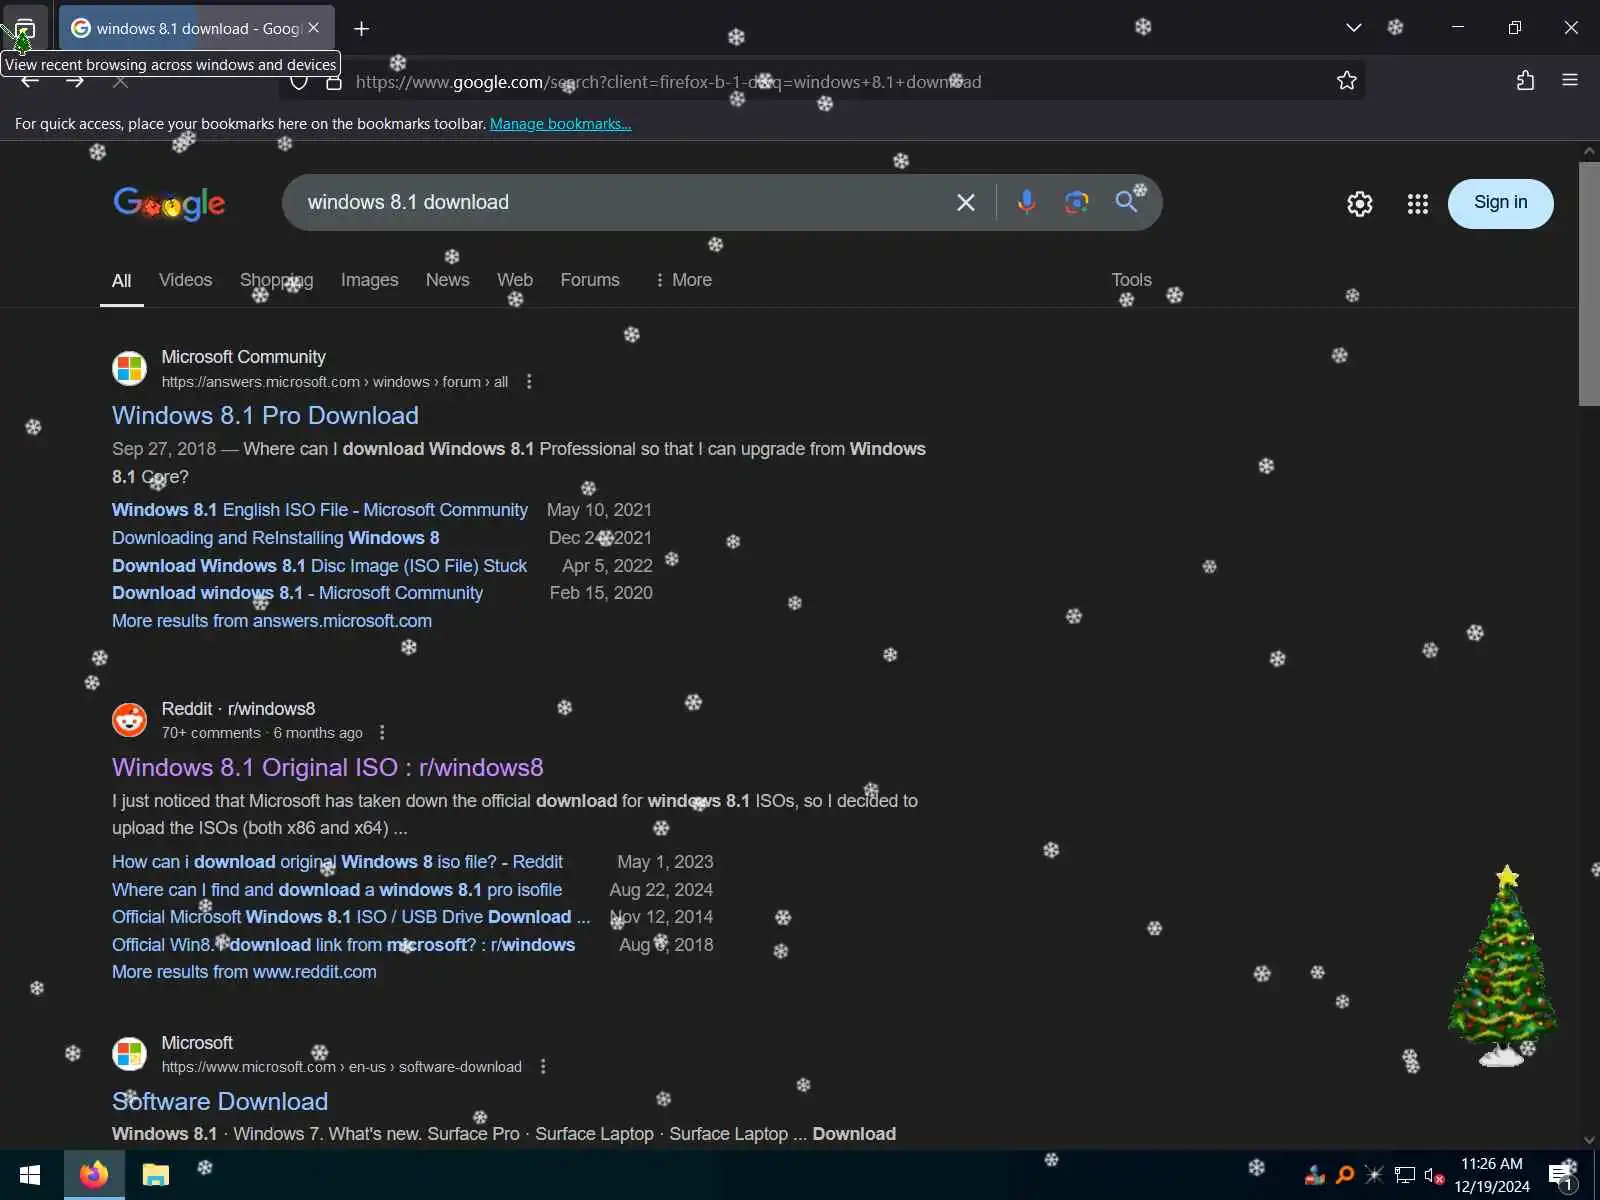Open the muted volume tray icon
The width and height of the screenshot is (1600, 1200).
1434,1175
